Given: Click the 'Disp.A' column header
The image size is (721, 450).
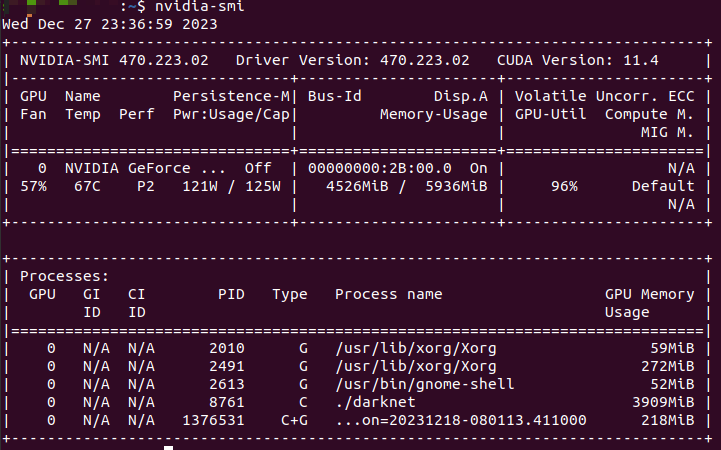Looking at the screenshot, I should (461, 97).
